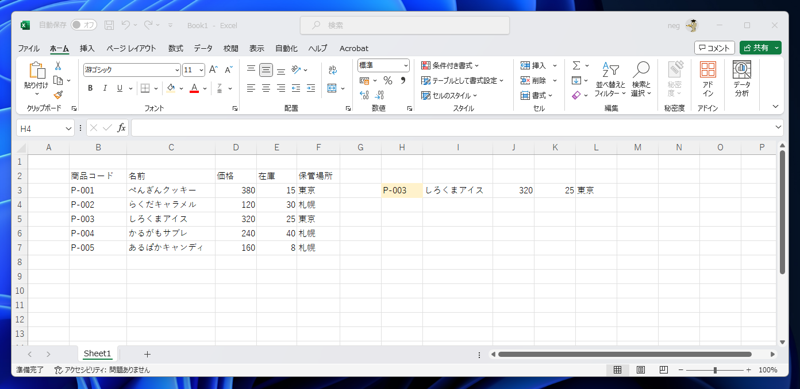Click the 共有 share button
The height and width of the screenshot is (389, 800).
pyautogui.click(x=760, y=47)
